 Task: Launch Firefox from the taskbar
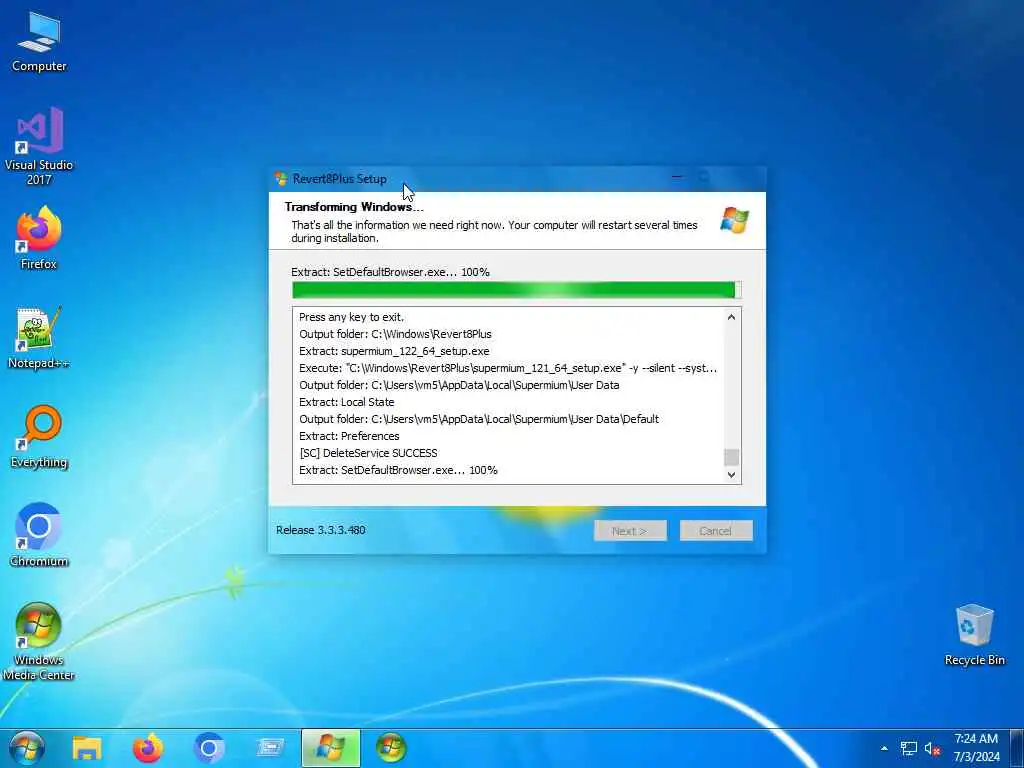coord(148,748)
